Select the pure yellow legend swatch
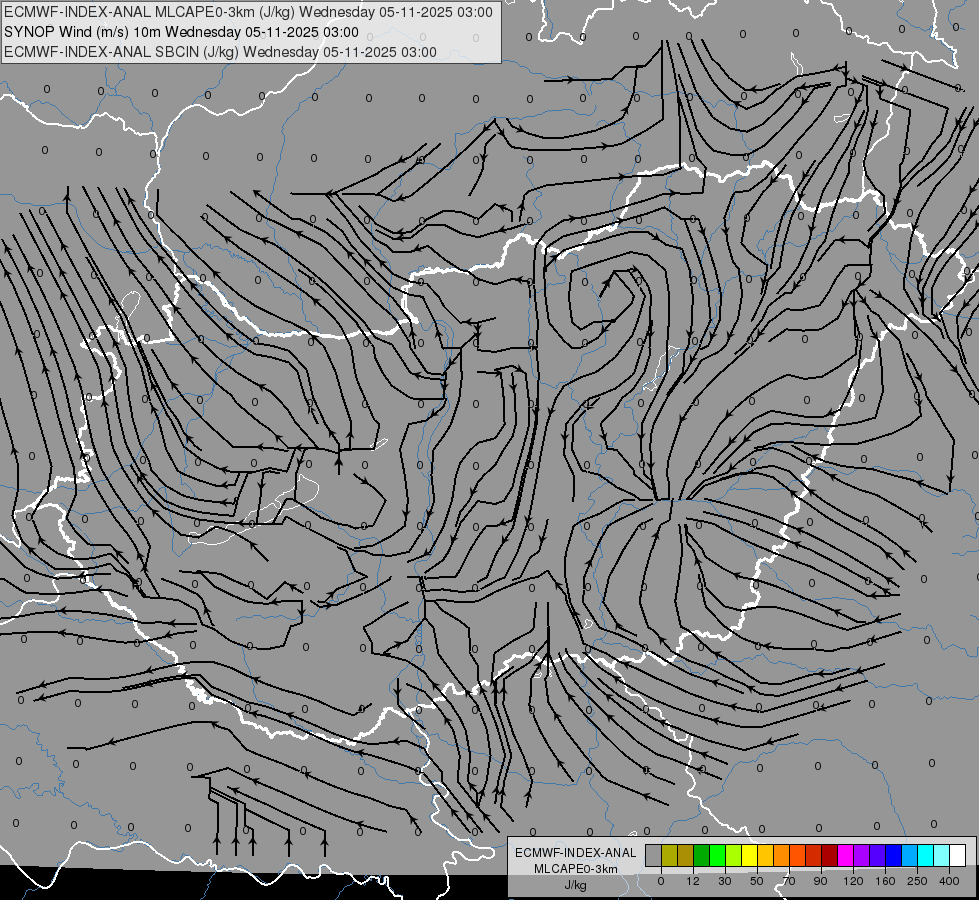 [750, 855]
